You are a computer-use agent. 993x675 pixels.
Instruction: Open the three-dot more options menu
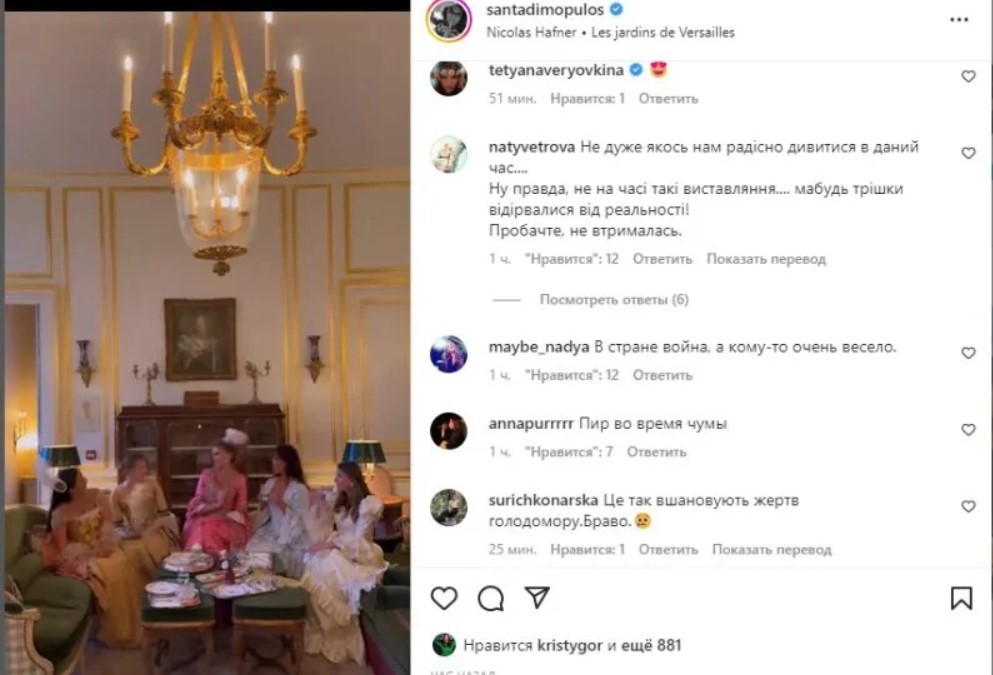959,20
